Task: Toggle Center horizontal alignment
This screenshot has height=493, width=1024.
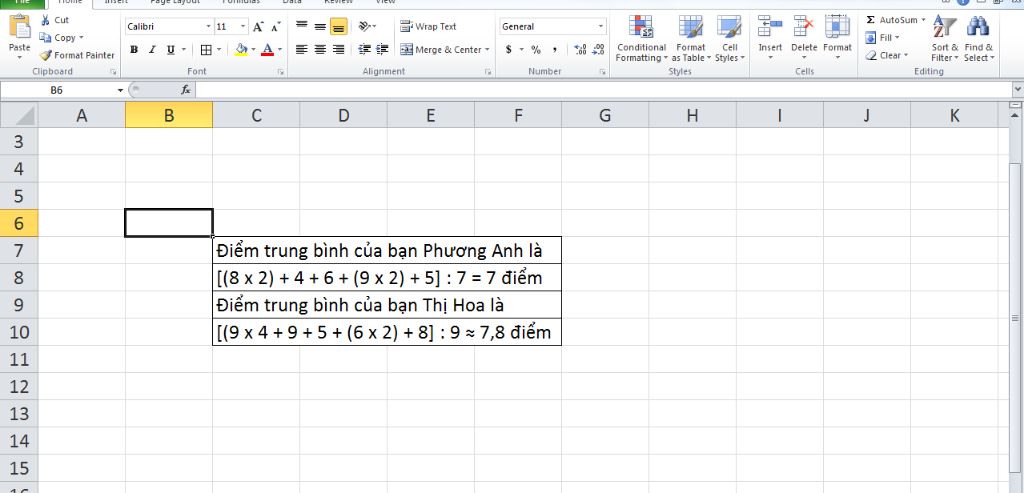Action: (x=320, y=50)
